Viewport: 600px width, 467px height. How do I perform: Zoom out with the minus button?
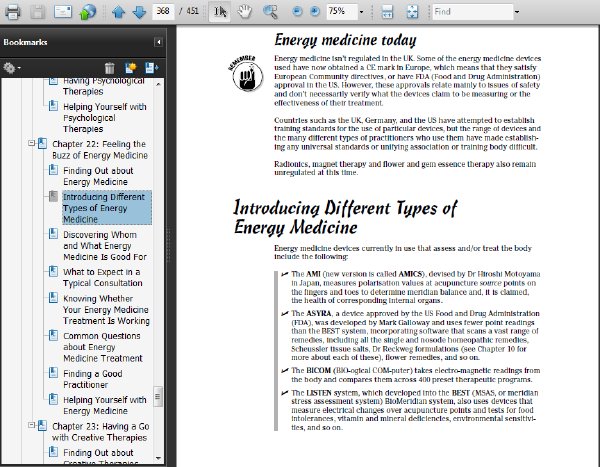point(297,11)
